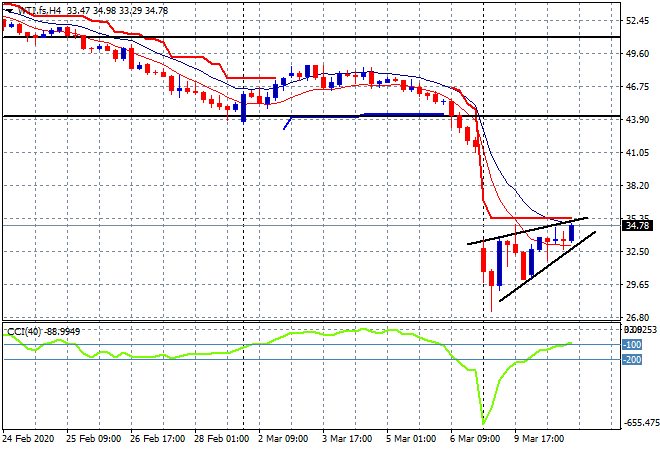Click the 3 Mar 17:00 time label
The image size is (660, 450).
347,439
